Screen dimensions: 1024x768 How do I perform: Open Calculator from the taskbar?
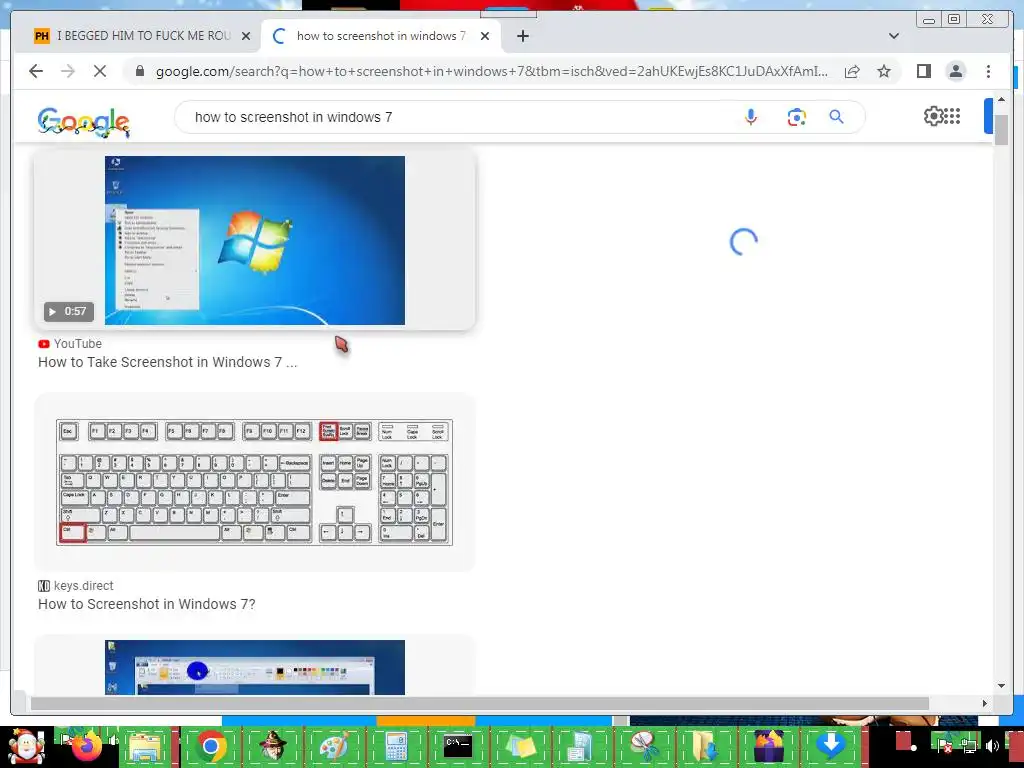(395, 746)
